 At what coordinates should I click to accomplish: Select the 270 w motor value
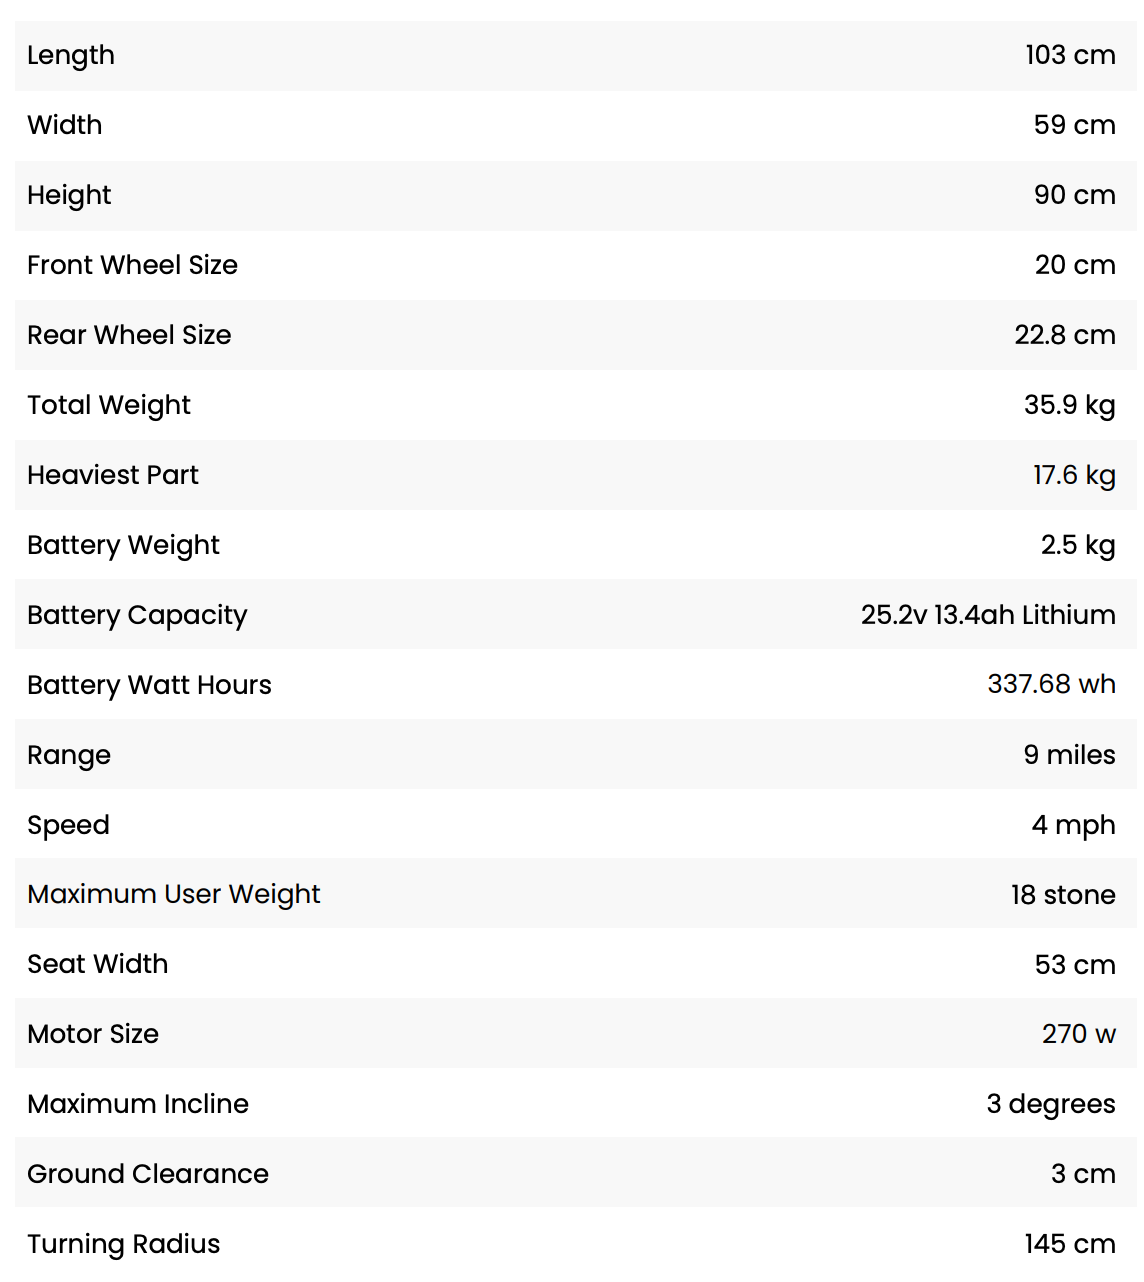(x=1078, y=1034)
